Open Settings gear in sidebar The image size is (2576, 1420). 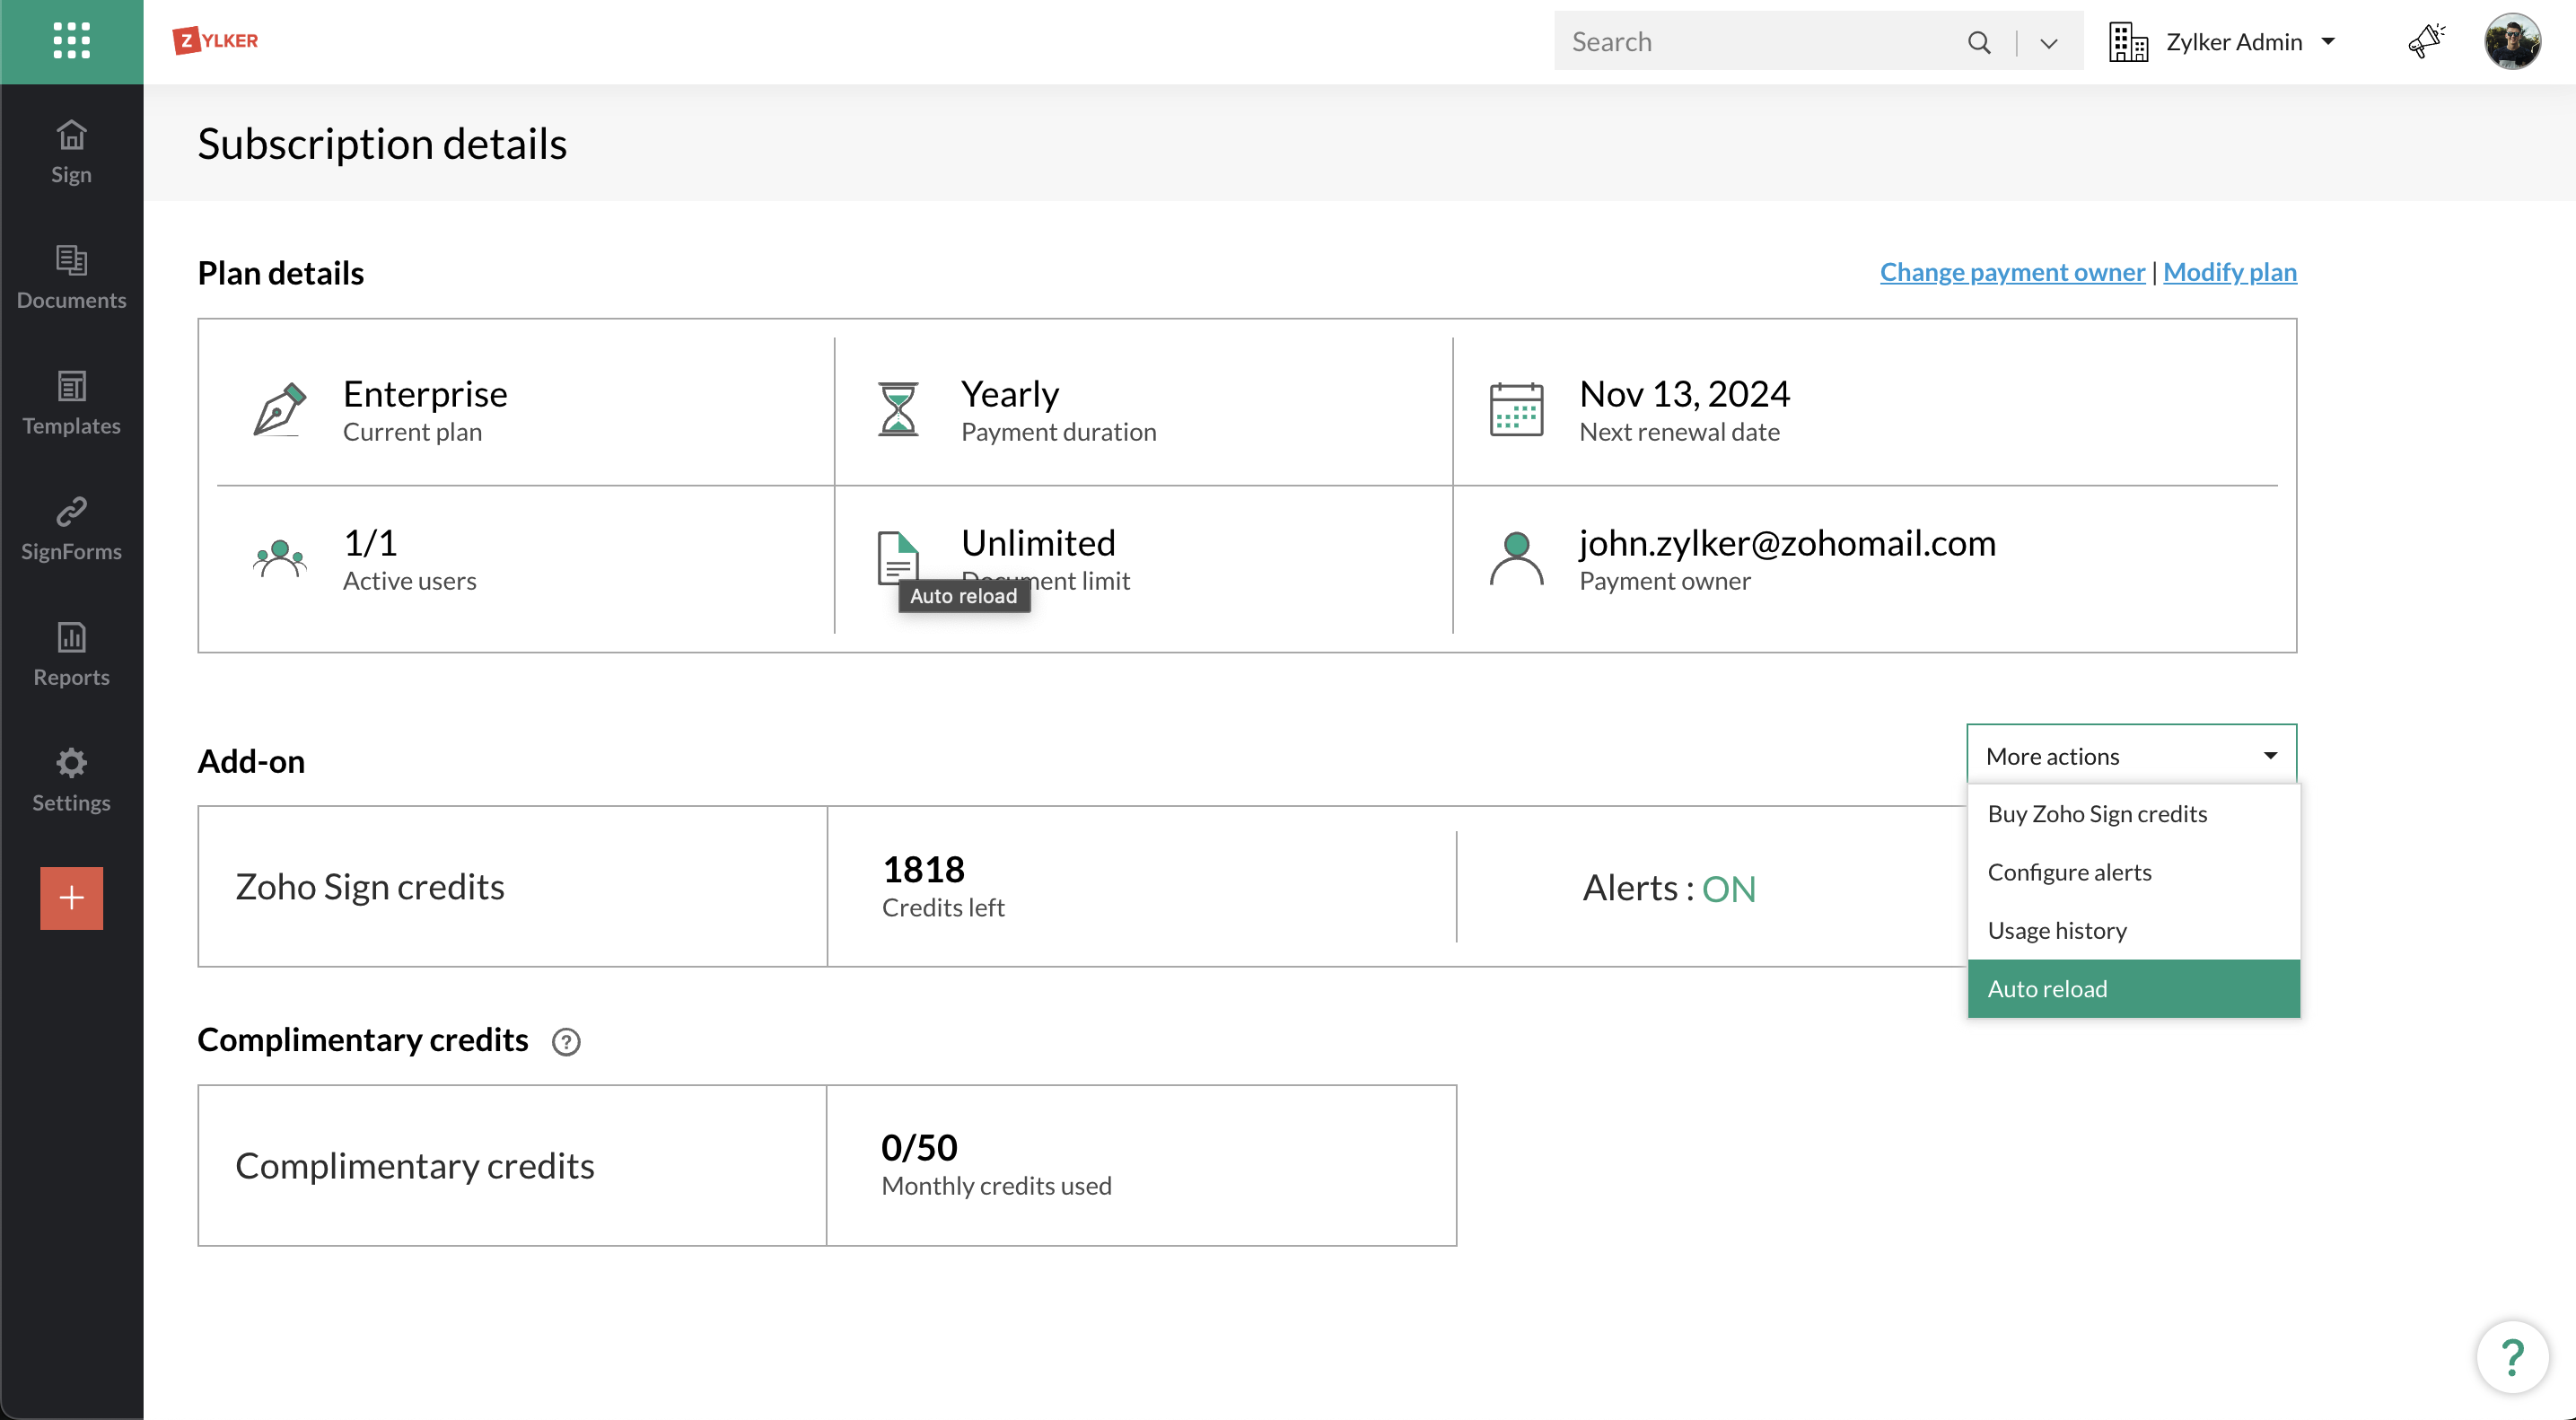pyautogui.click(x=71, y=780)
